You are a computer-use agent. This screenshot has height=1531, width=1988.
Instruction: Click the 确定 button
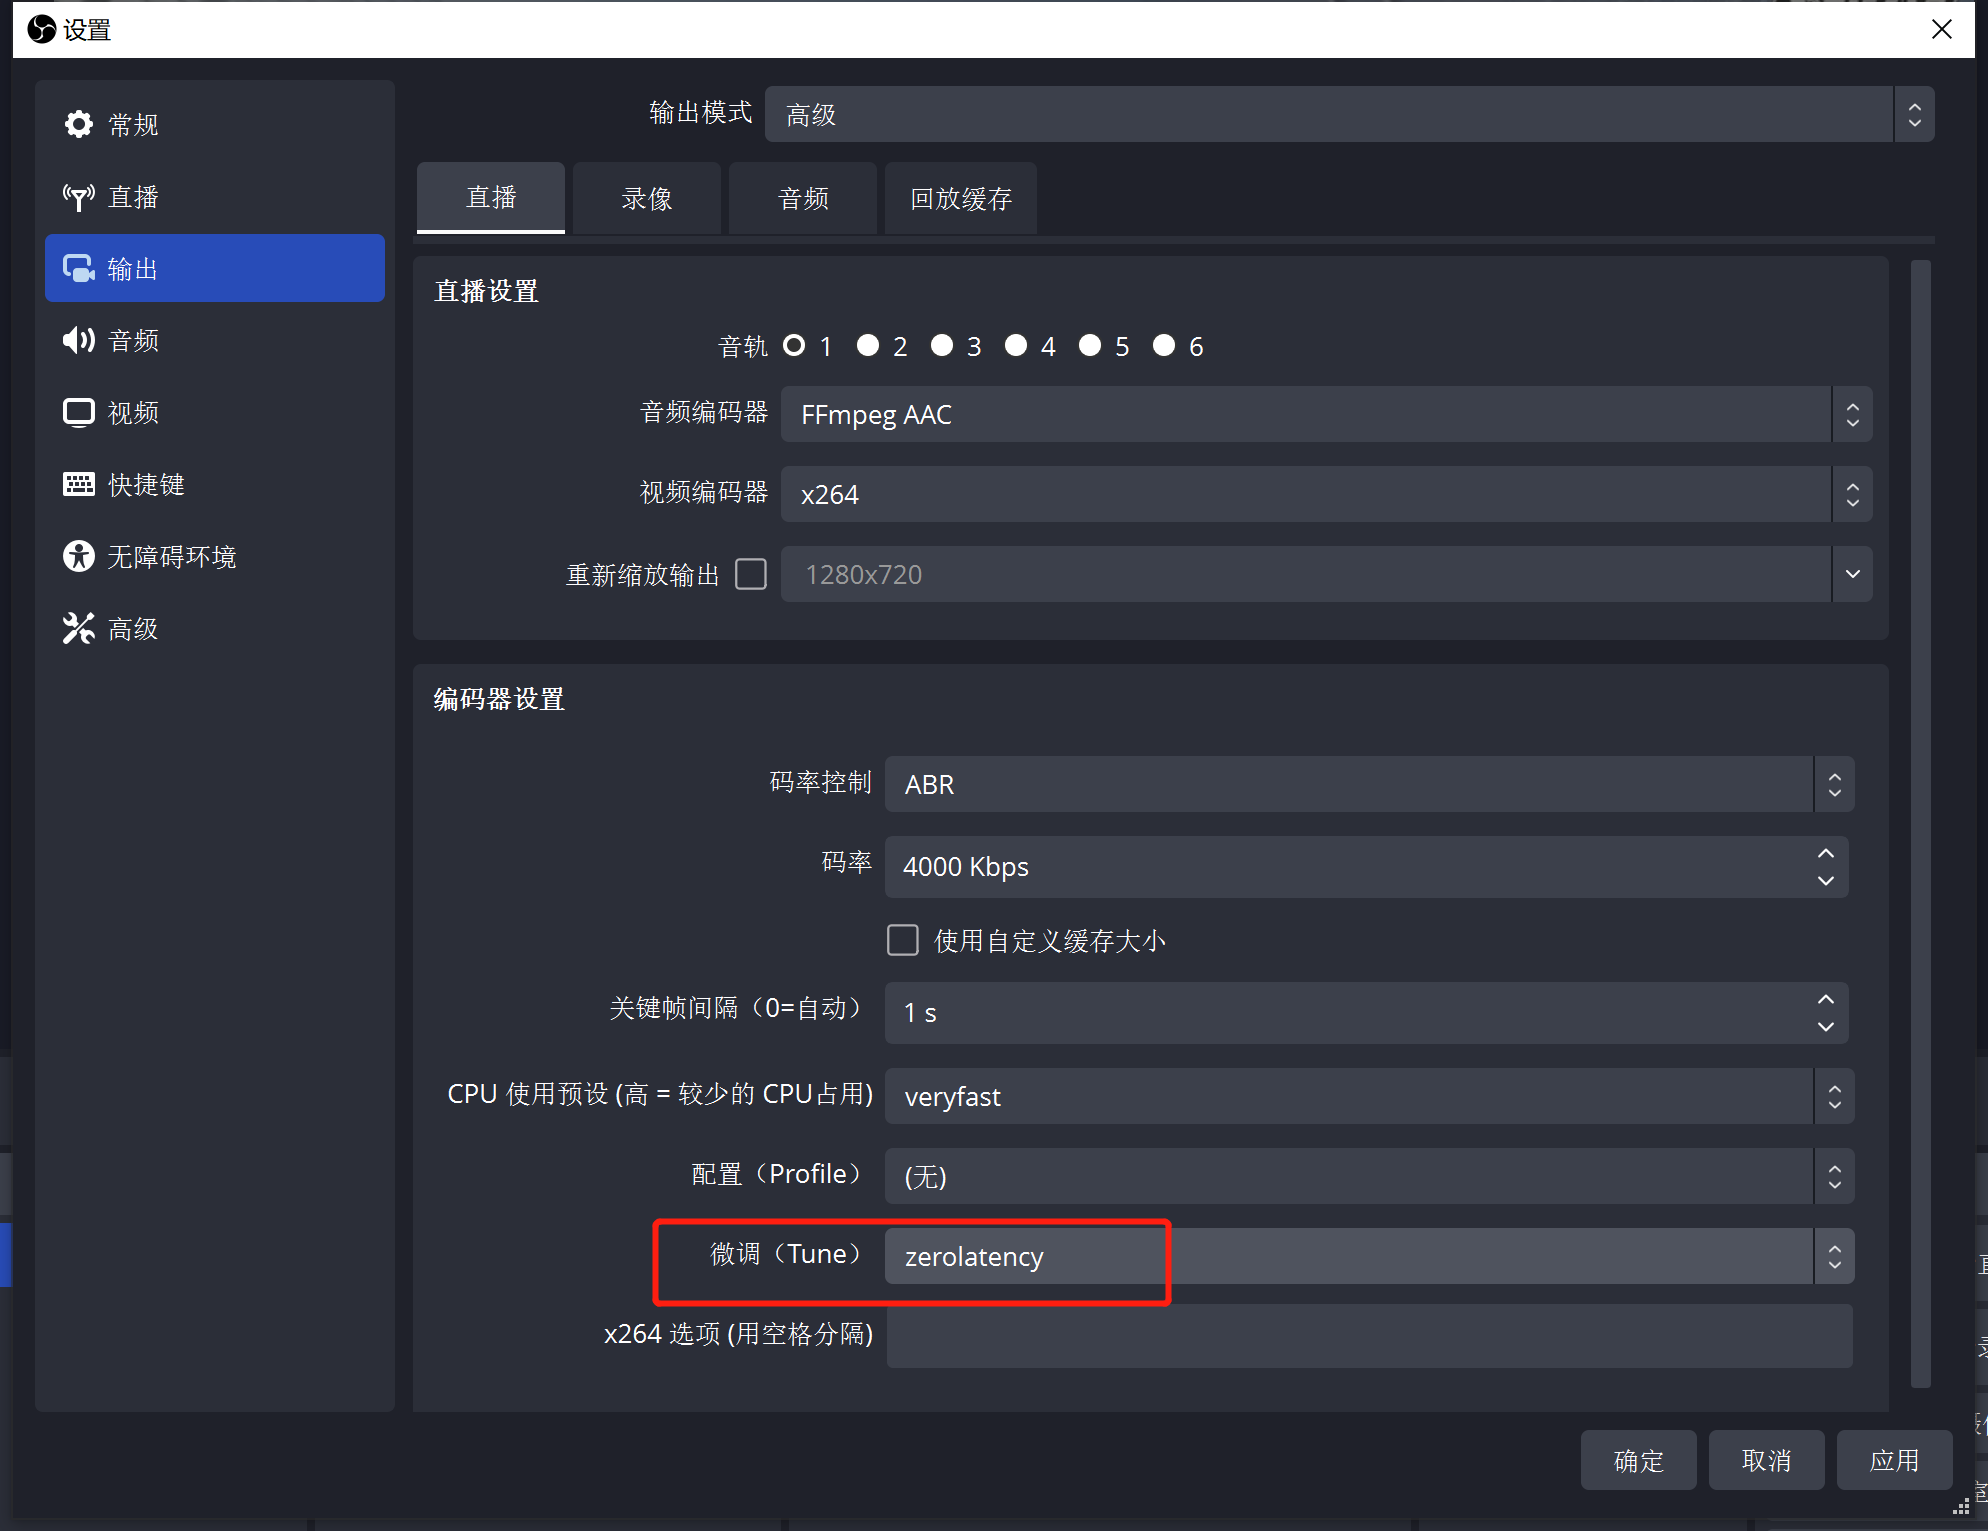1637,1460
